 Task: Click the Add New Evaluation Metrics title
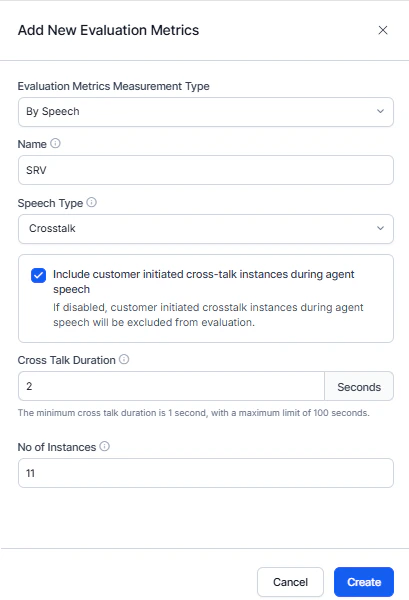pos(109,30)
